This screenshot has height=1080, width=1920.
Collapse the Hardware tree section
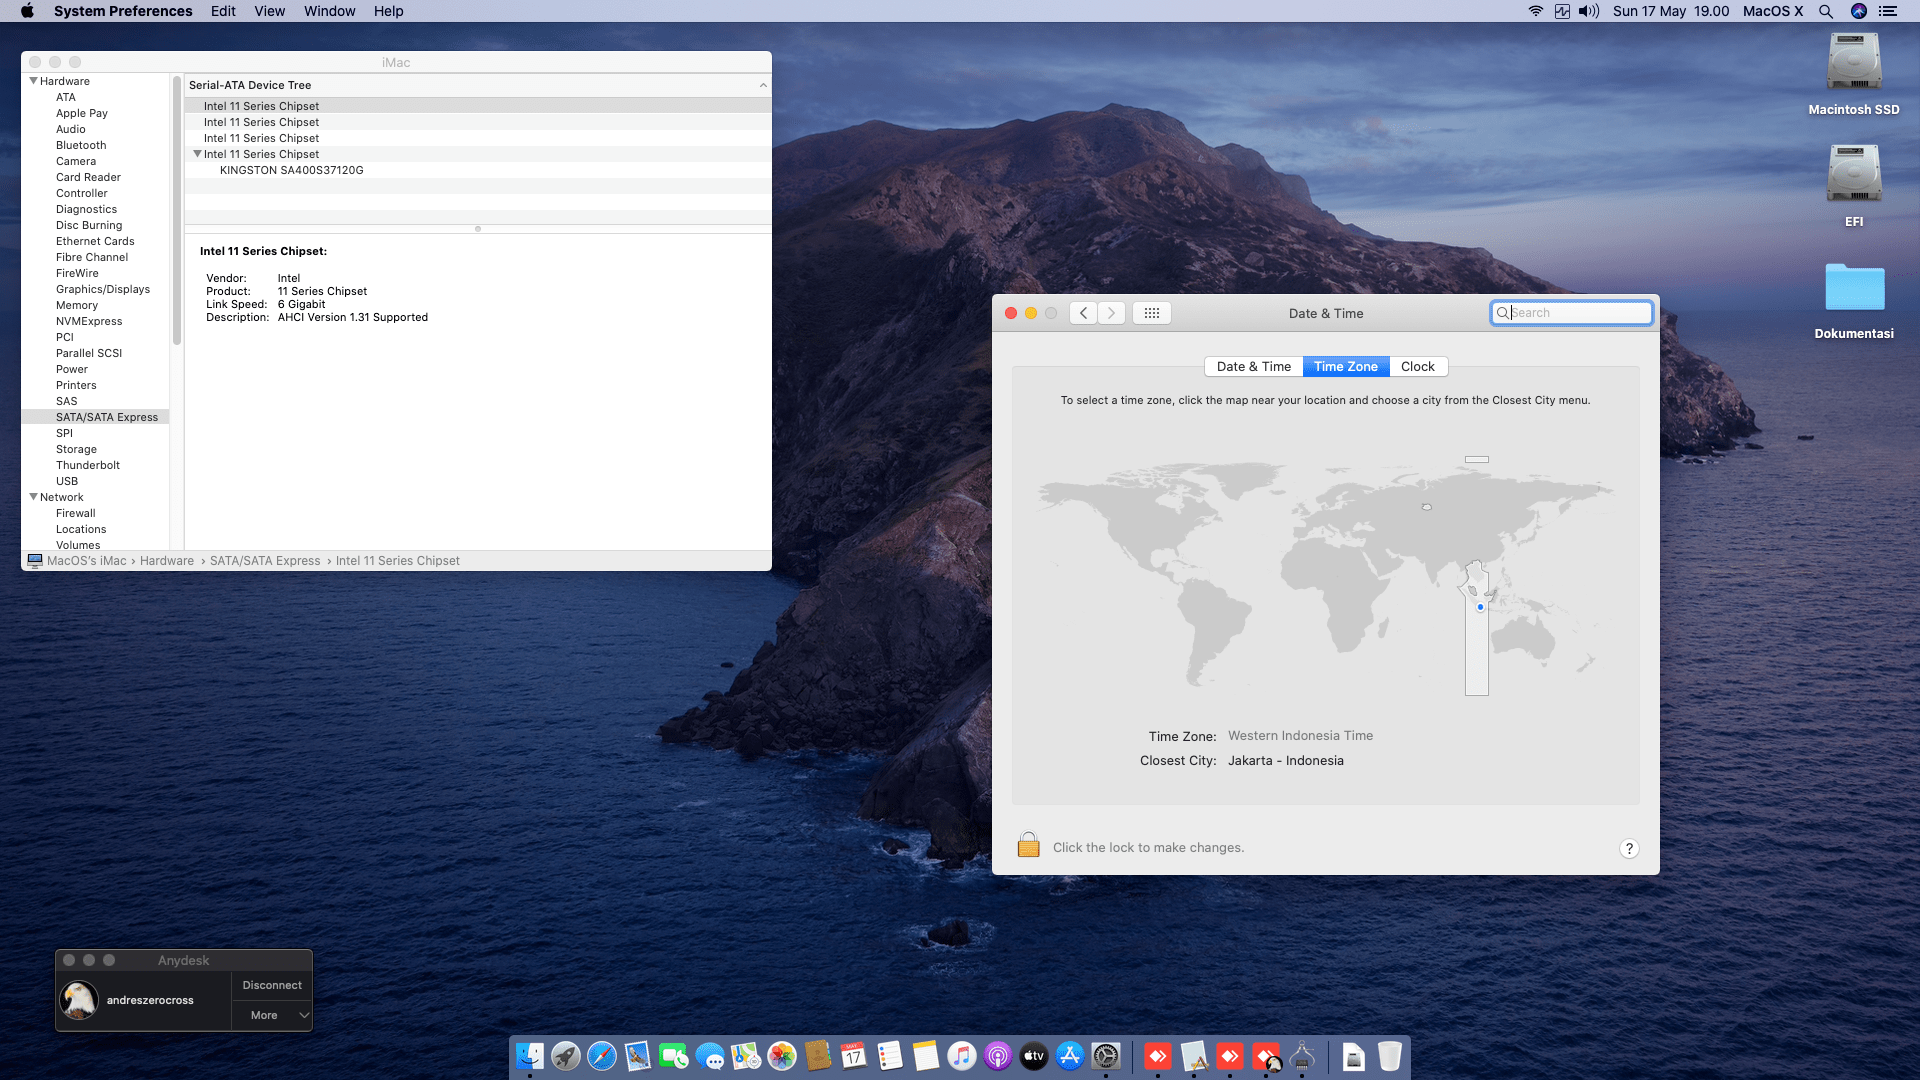[x=33, y=81]
